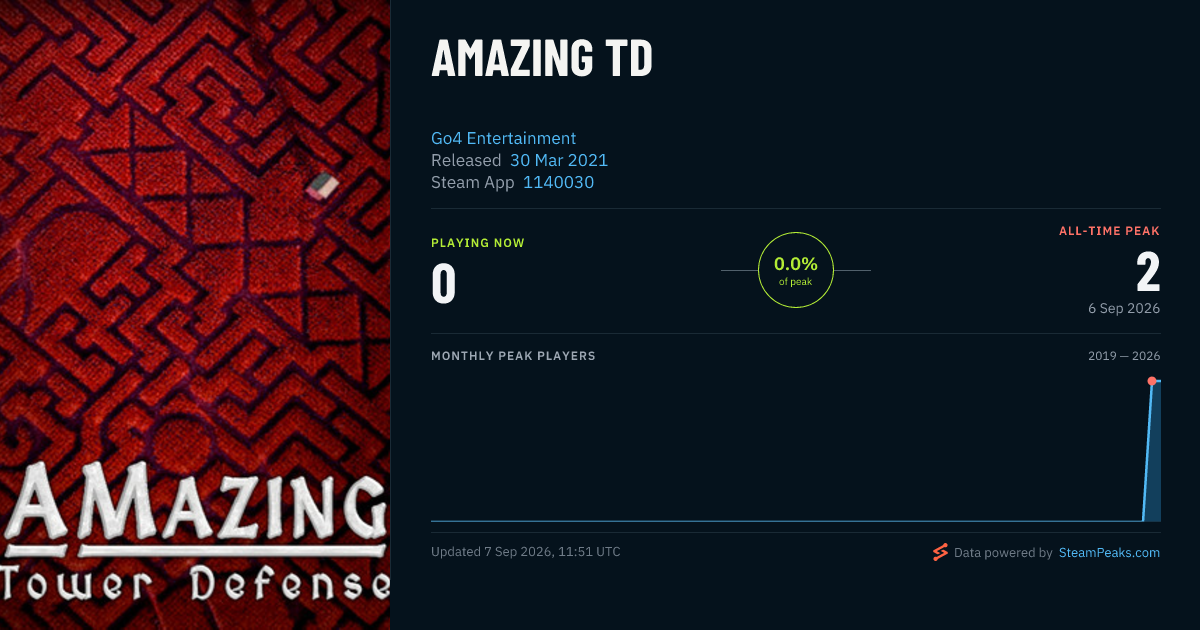The image size is (1200, 630).
Task: Click the playing now count 0
Action: (444, 283)
